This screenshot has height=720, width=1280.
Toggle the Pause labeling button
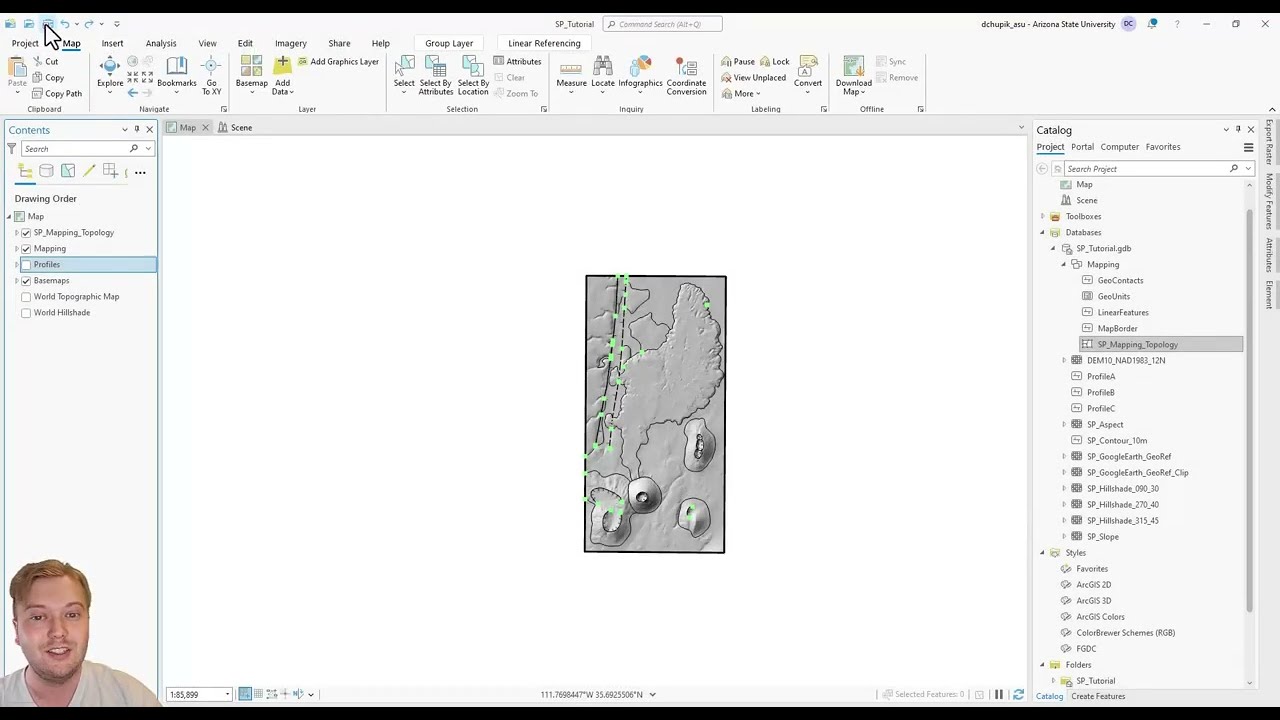[x=738, y=62]
